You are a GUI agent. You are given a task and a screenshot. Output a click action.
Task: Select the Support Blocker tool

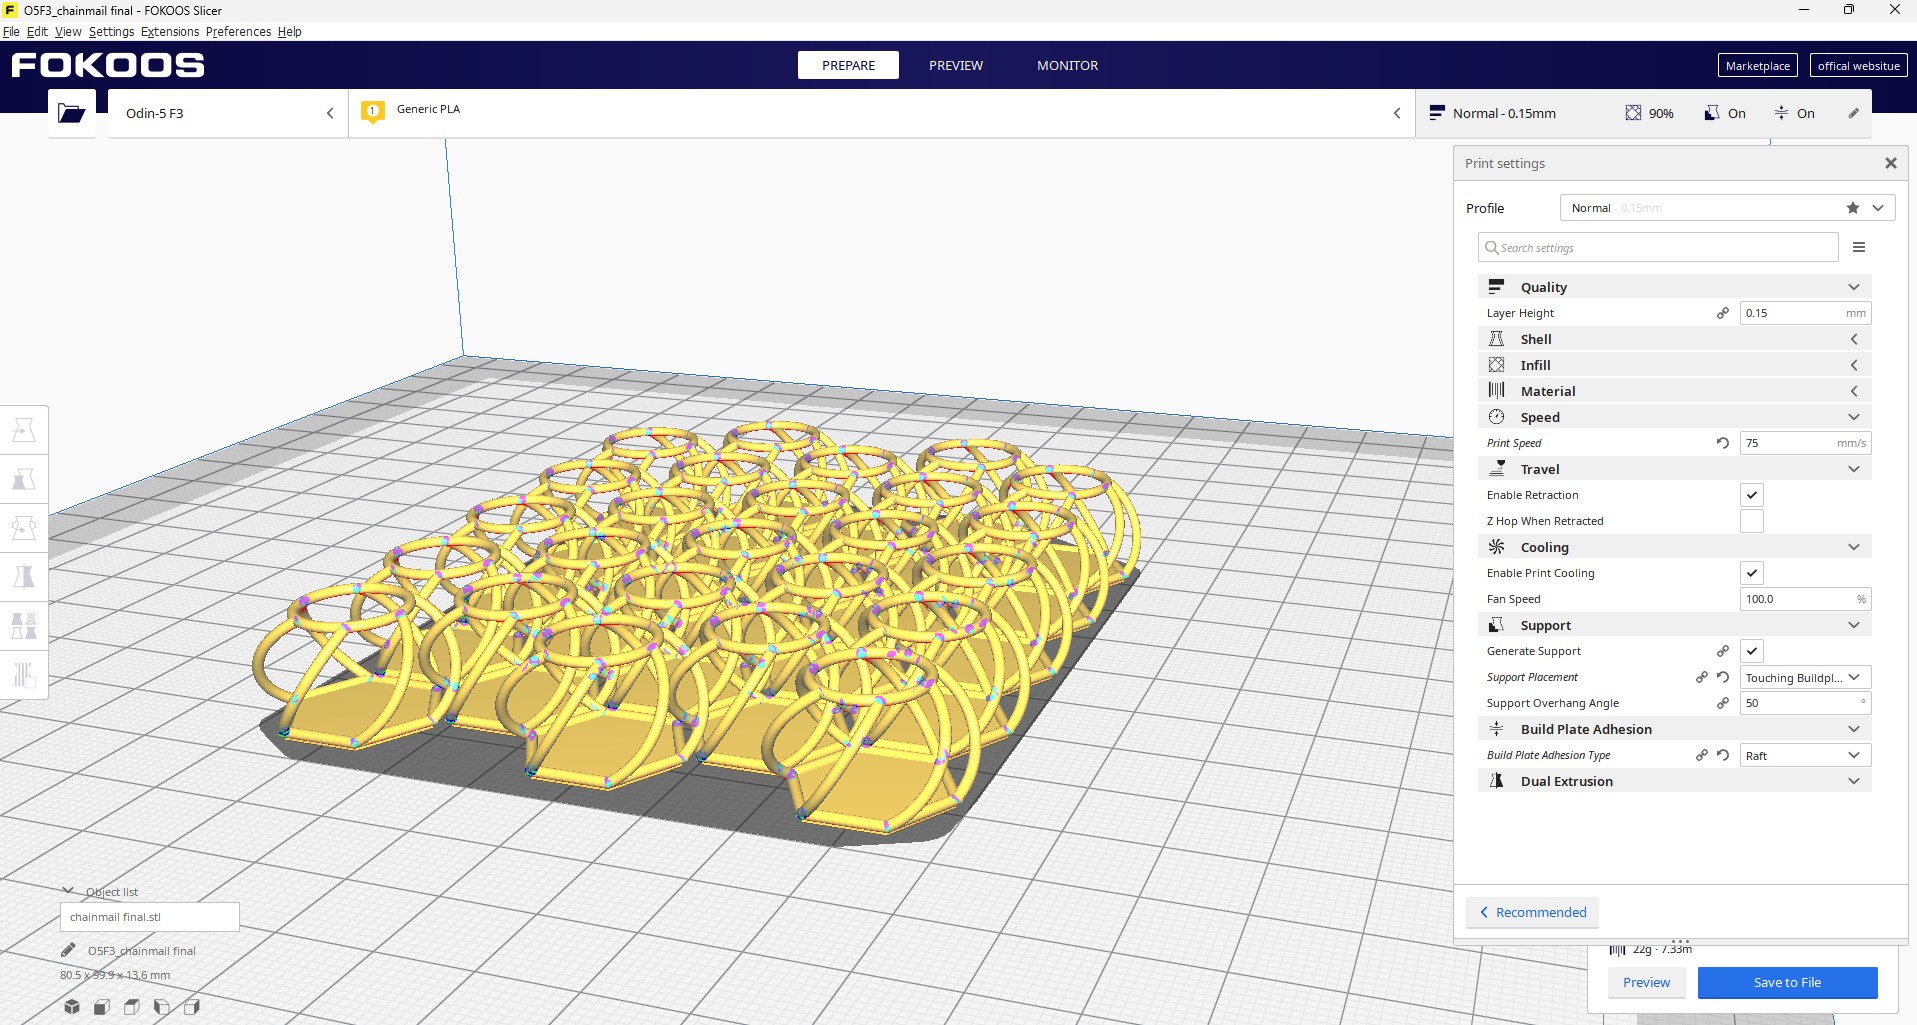click(24, 675)
